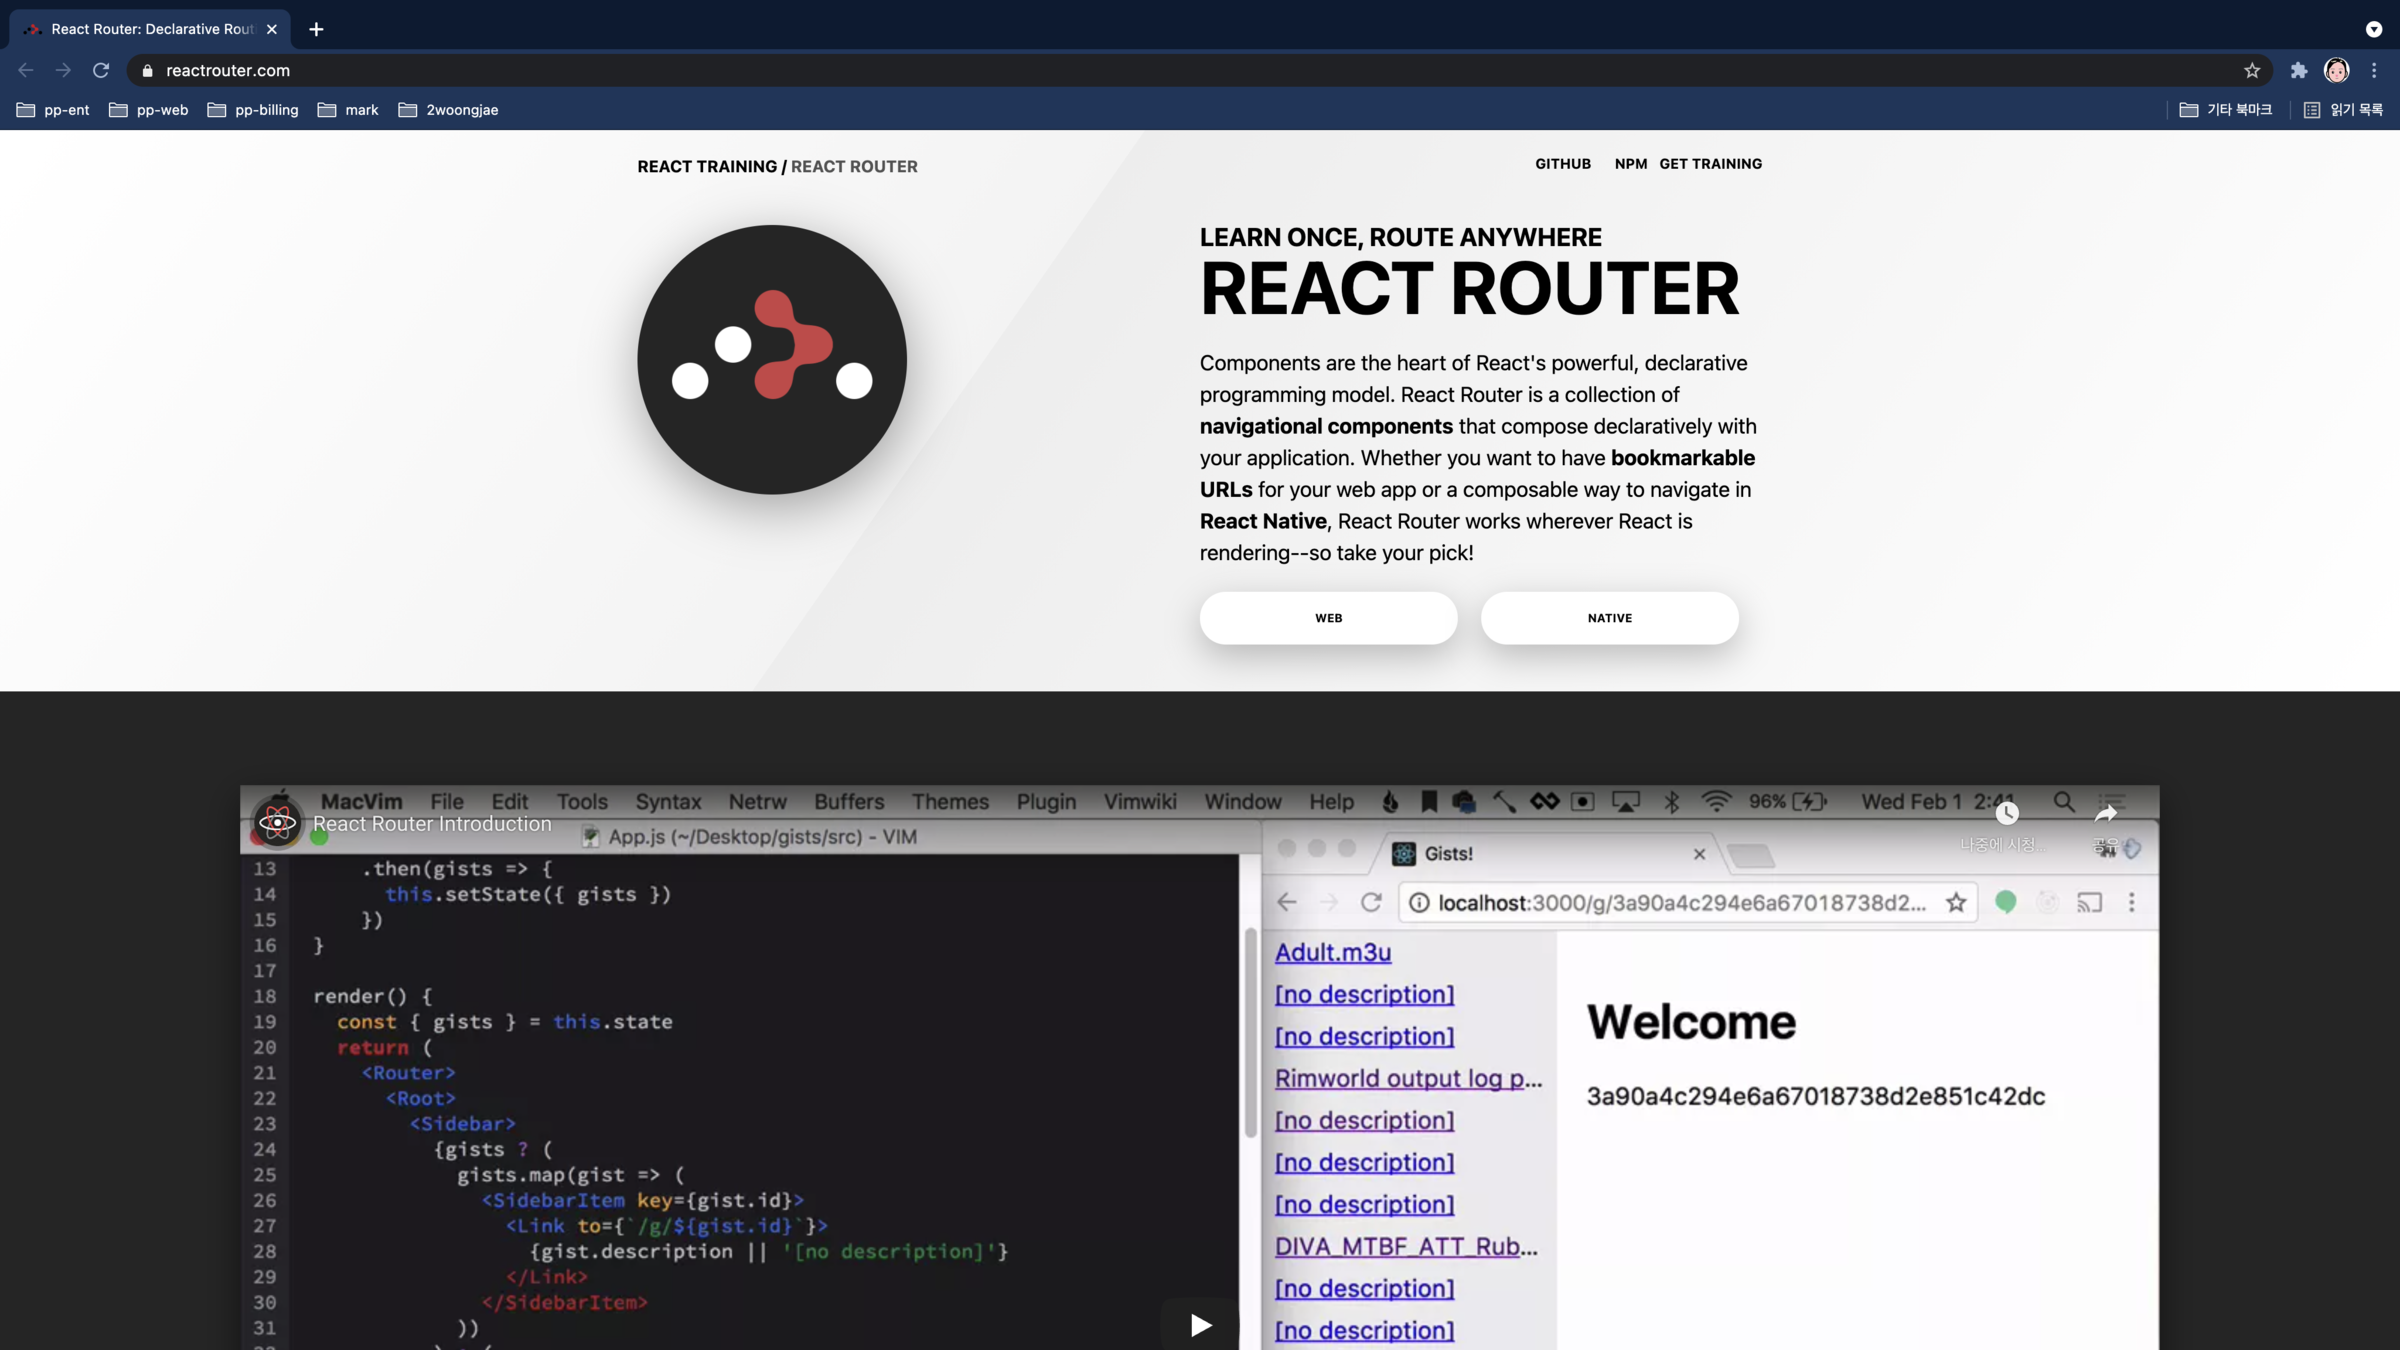
Task: Bookmark page with the star icon
Action: click(x=2251, y=70)
